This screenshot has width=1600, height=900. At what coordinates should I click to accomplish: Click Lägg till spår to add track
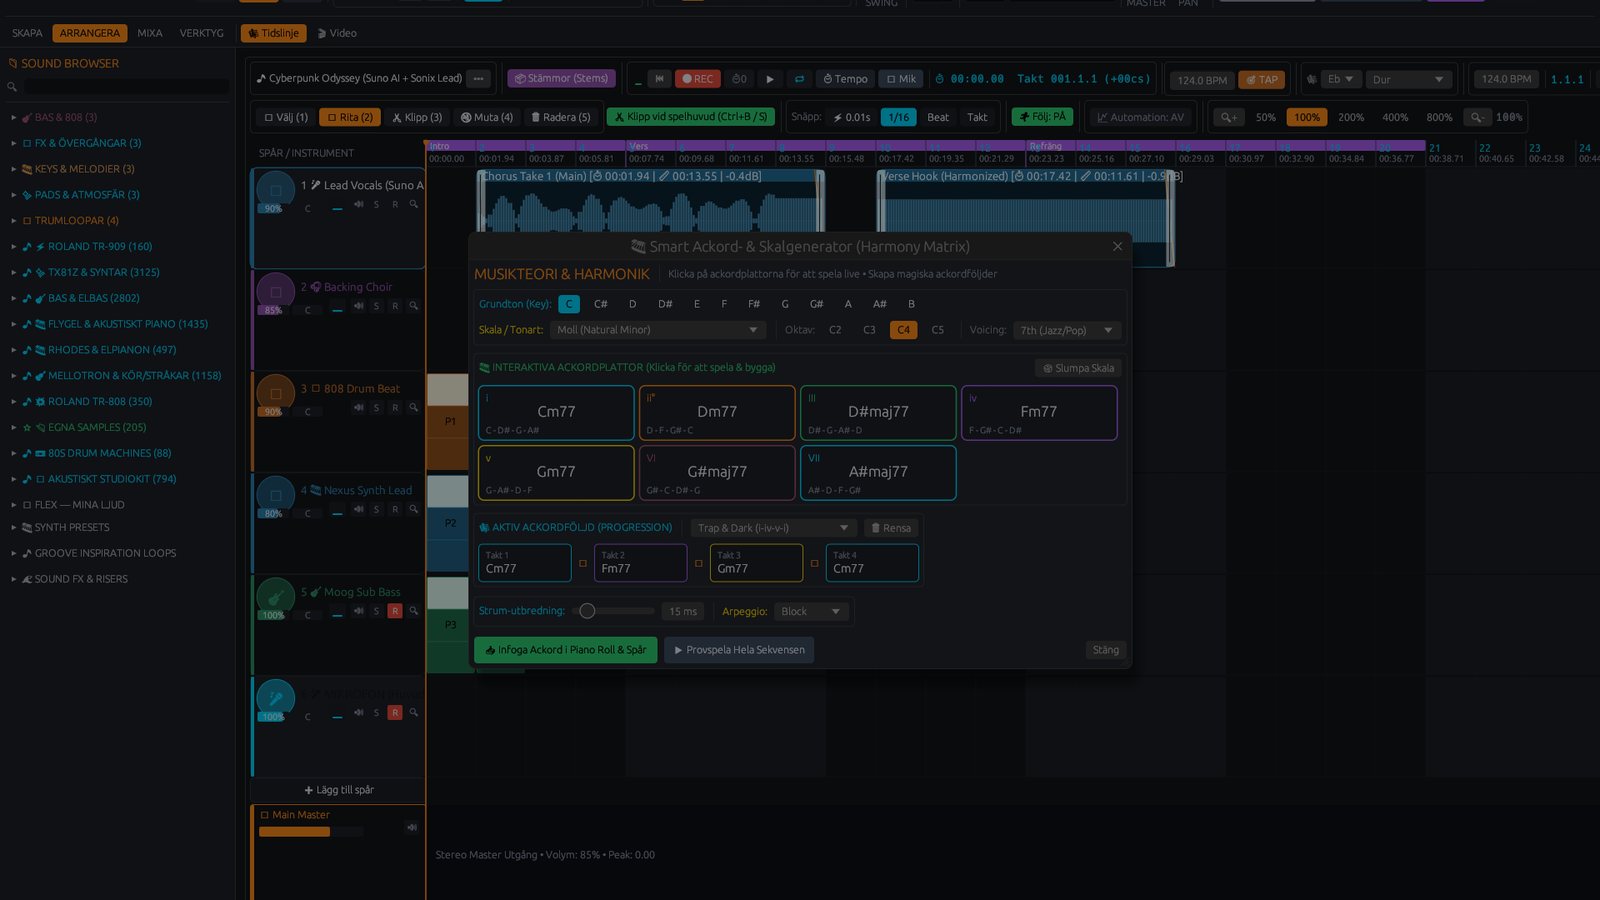339,790
